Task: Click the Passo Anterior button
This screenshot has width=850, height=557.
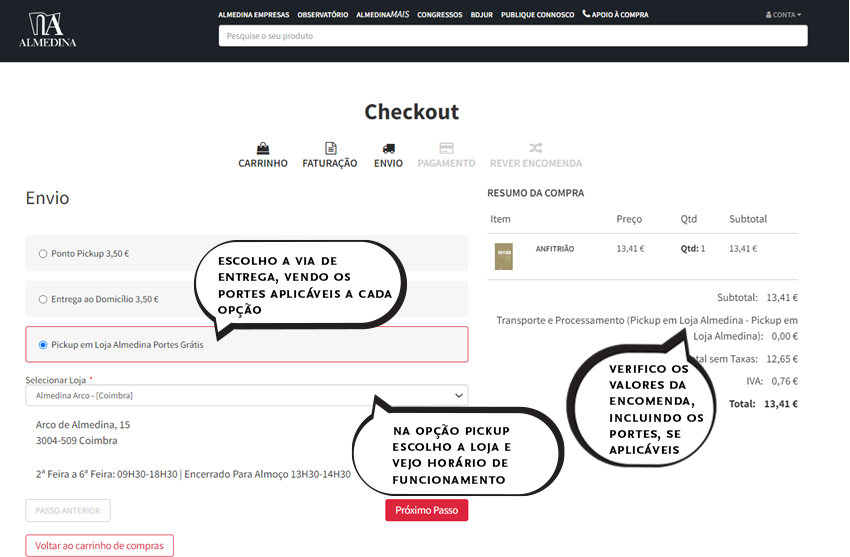Action: 68,510
